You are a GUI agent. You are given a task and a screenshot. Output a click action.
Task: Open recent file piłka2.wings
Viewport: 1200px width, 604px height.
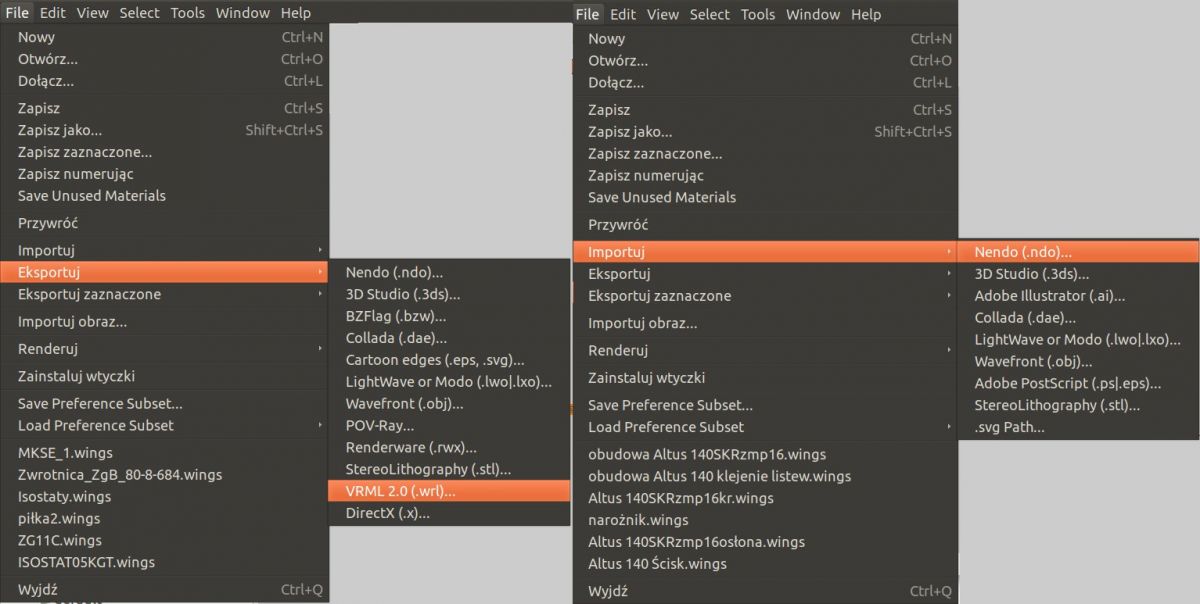(59, 518)
